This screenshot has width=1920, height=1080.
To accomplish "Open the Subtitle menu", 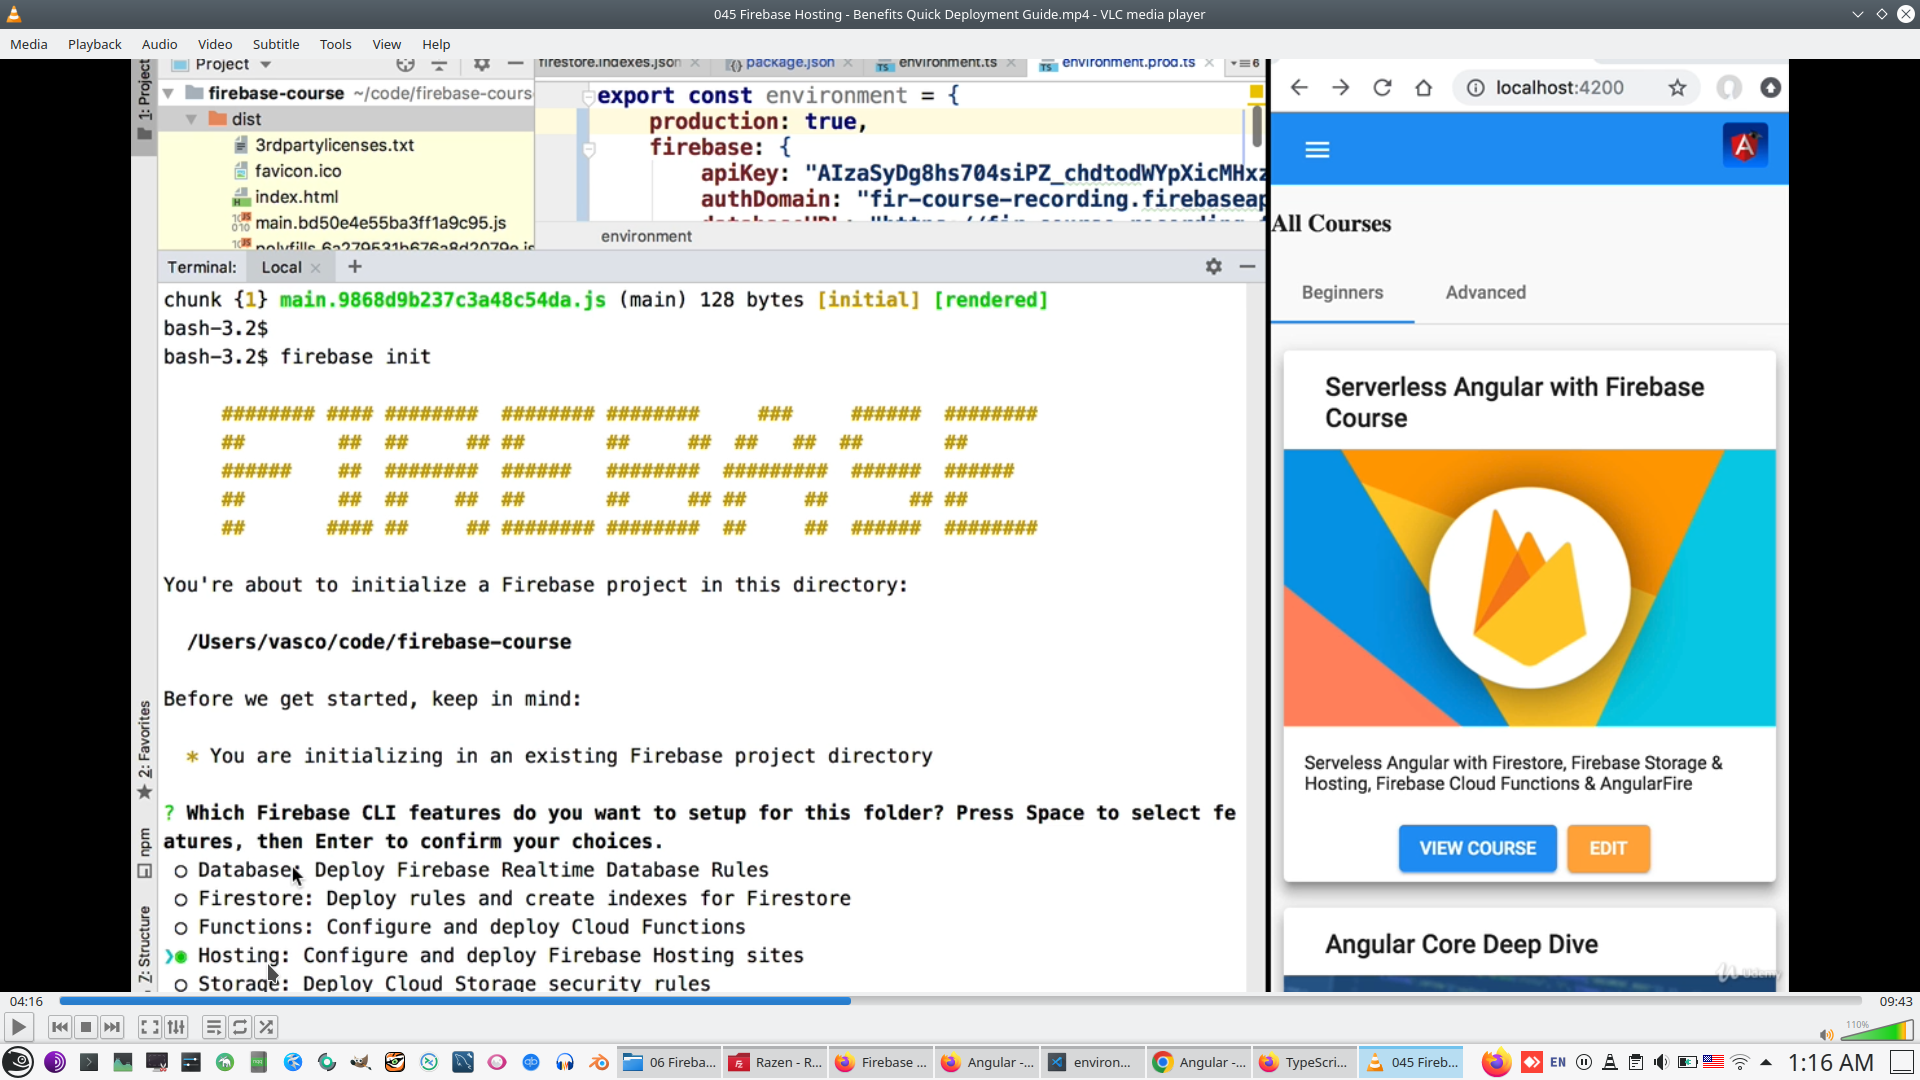I will pyautogui.click(x=275, y=44).
